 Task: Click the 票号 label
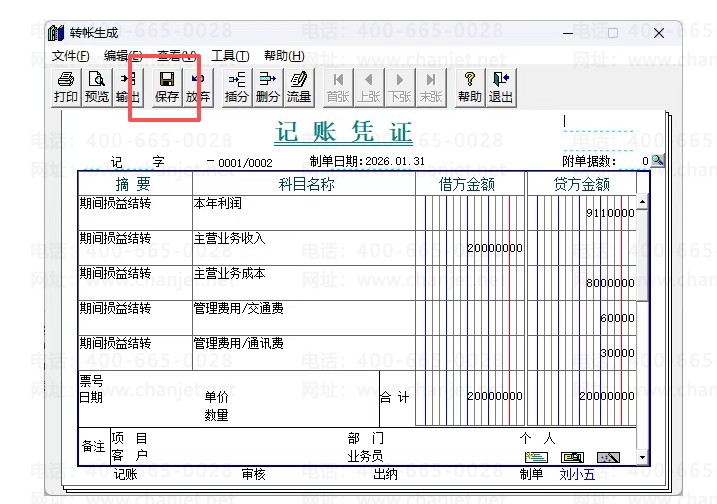pos(91,380)
